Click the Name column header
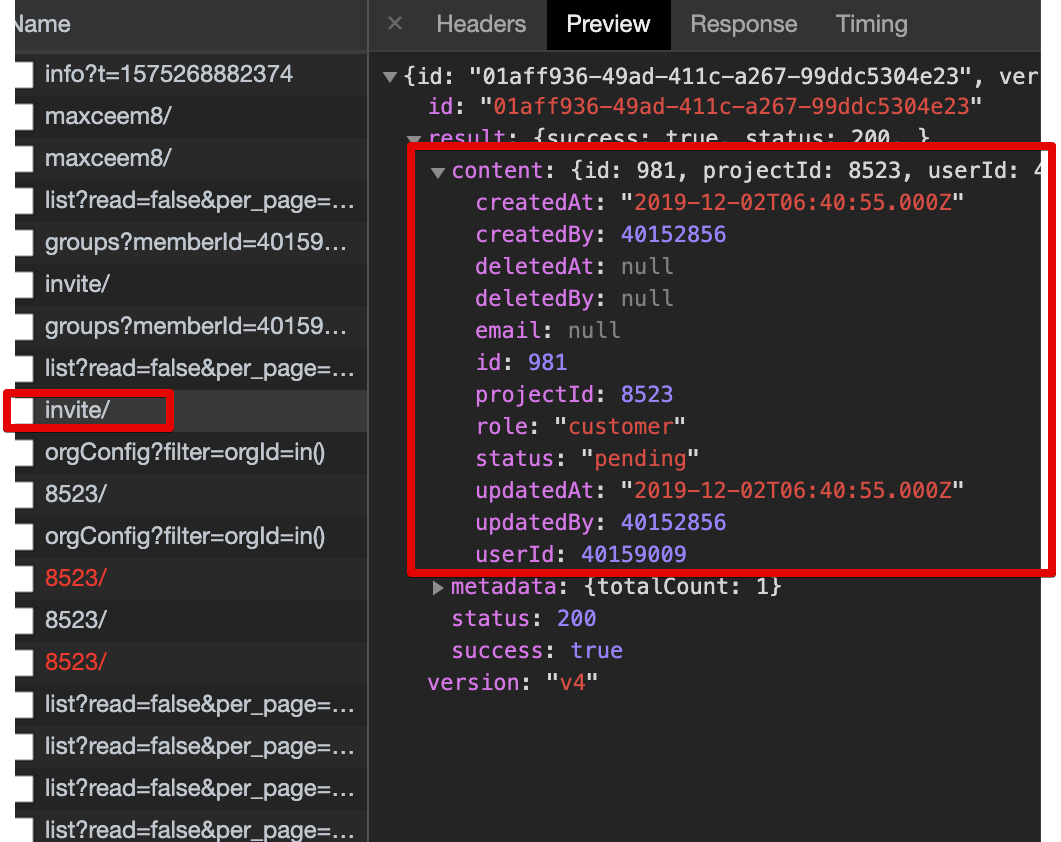 [191, 24]
